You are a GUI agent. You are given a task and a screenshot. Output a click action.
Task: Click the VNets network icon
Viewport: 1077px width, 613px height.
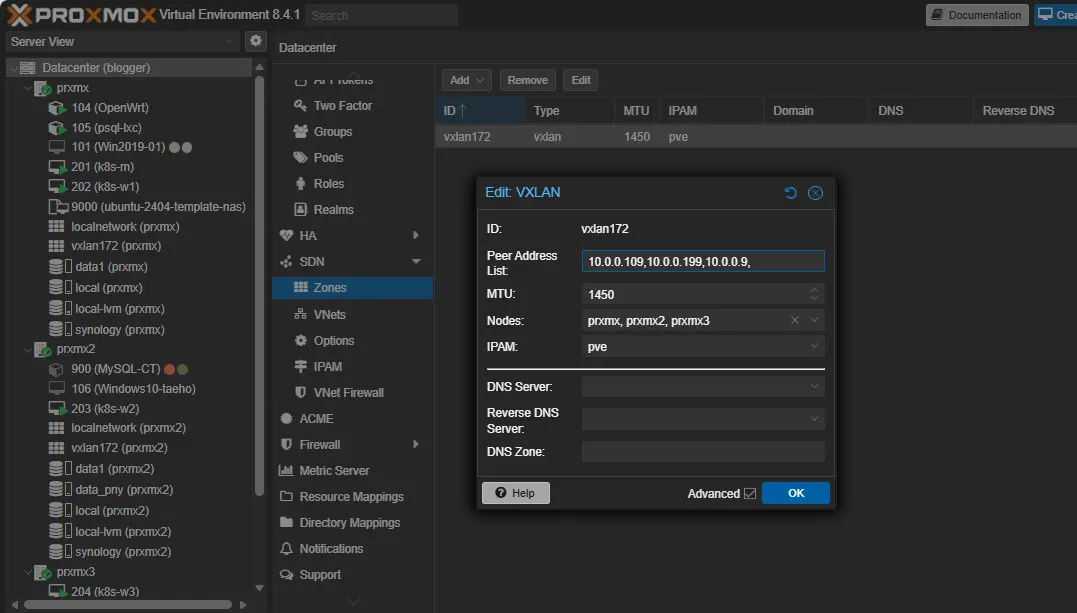click(300, 314)
